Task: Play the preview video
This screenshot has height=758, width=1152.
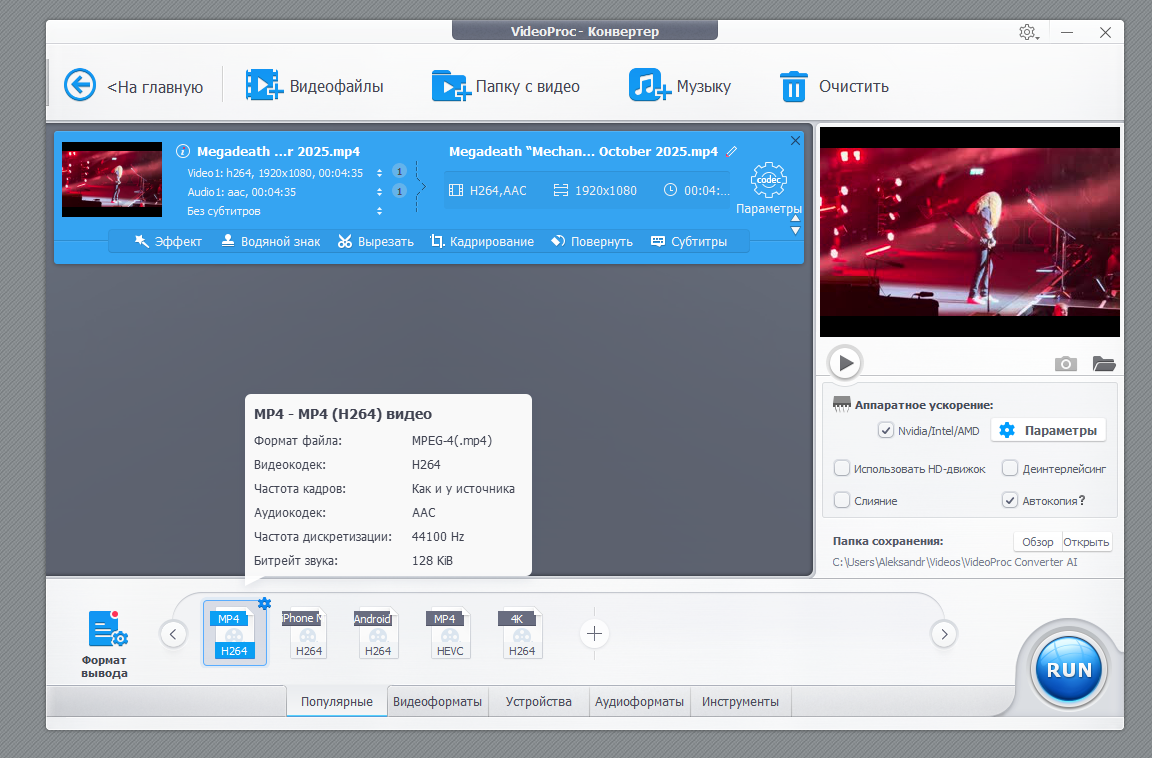Action: [845, 363]
